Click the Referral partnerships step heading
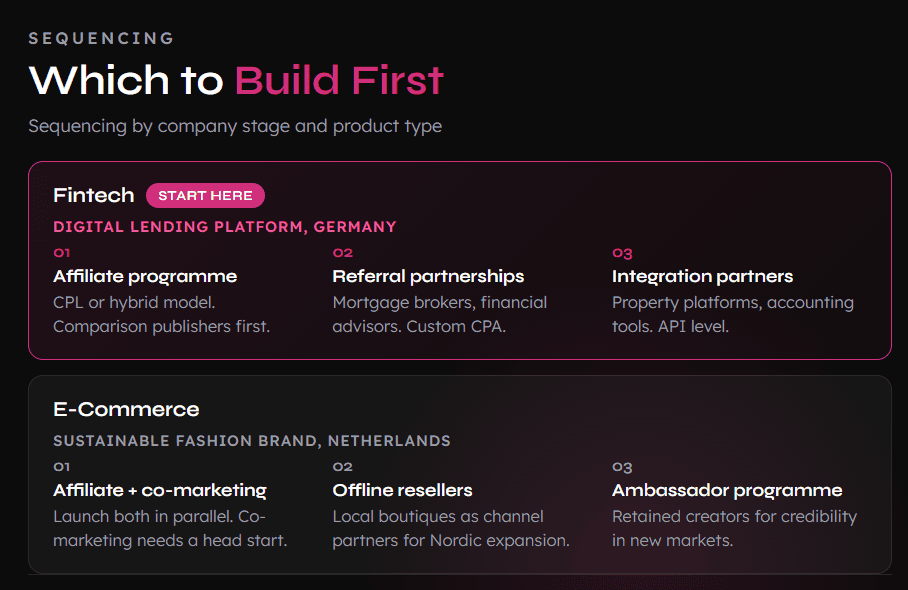 pyautogui.click(x=428, y=276)
